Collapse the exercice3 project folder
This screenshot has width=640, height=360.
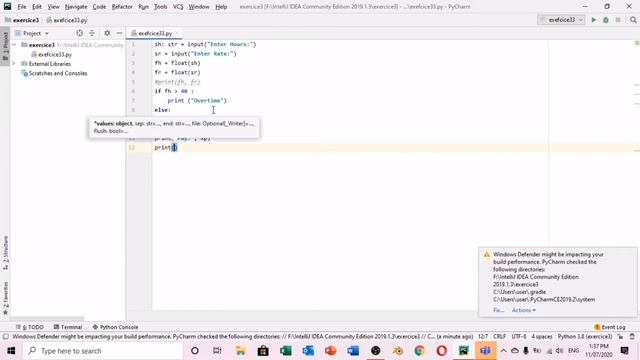coord(14,45)
